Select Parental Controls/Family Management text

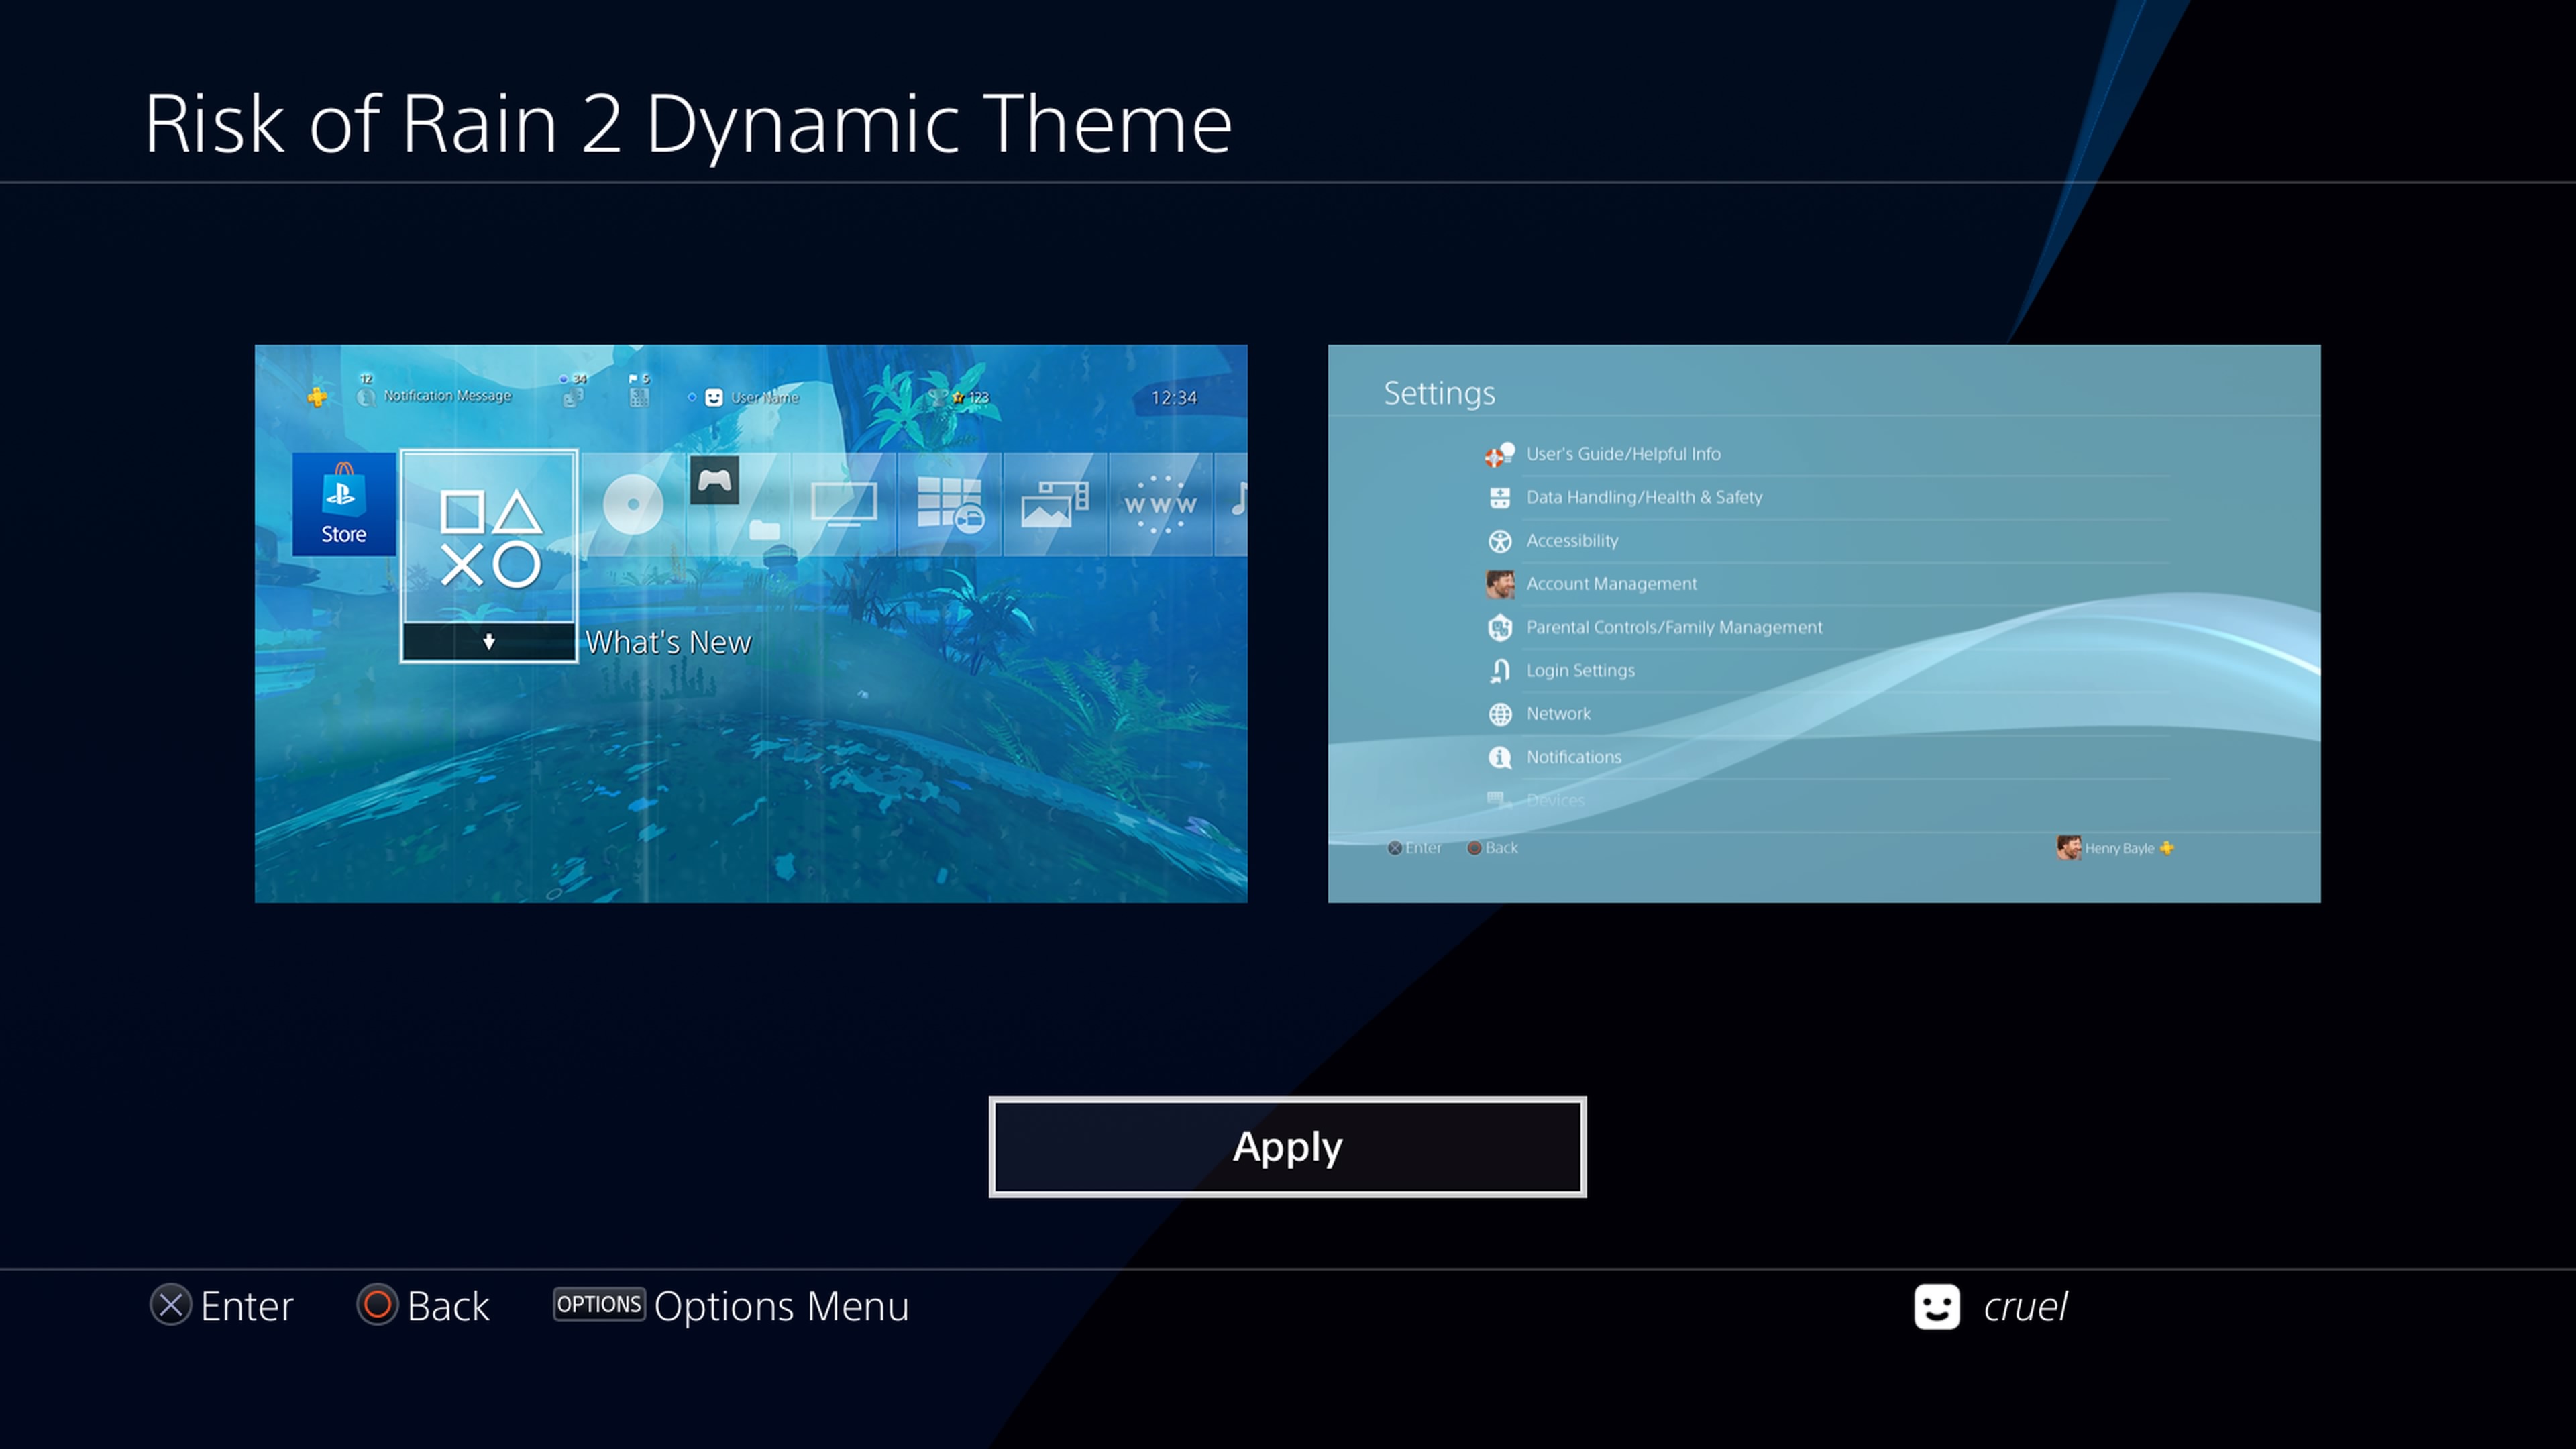[x=1674, y=627]
